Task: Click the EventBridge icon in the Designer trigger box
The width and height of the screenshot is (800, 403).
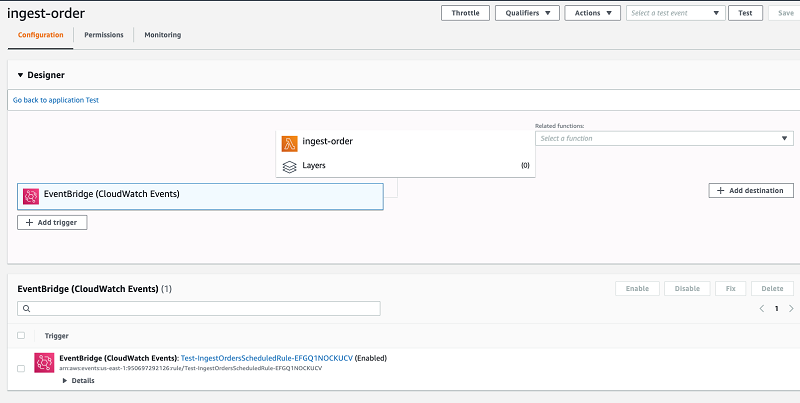Action: [31, 196]
